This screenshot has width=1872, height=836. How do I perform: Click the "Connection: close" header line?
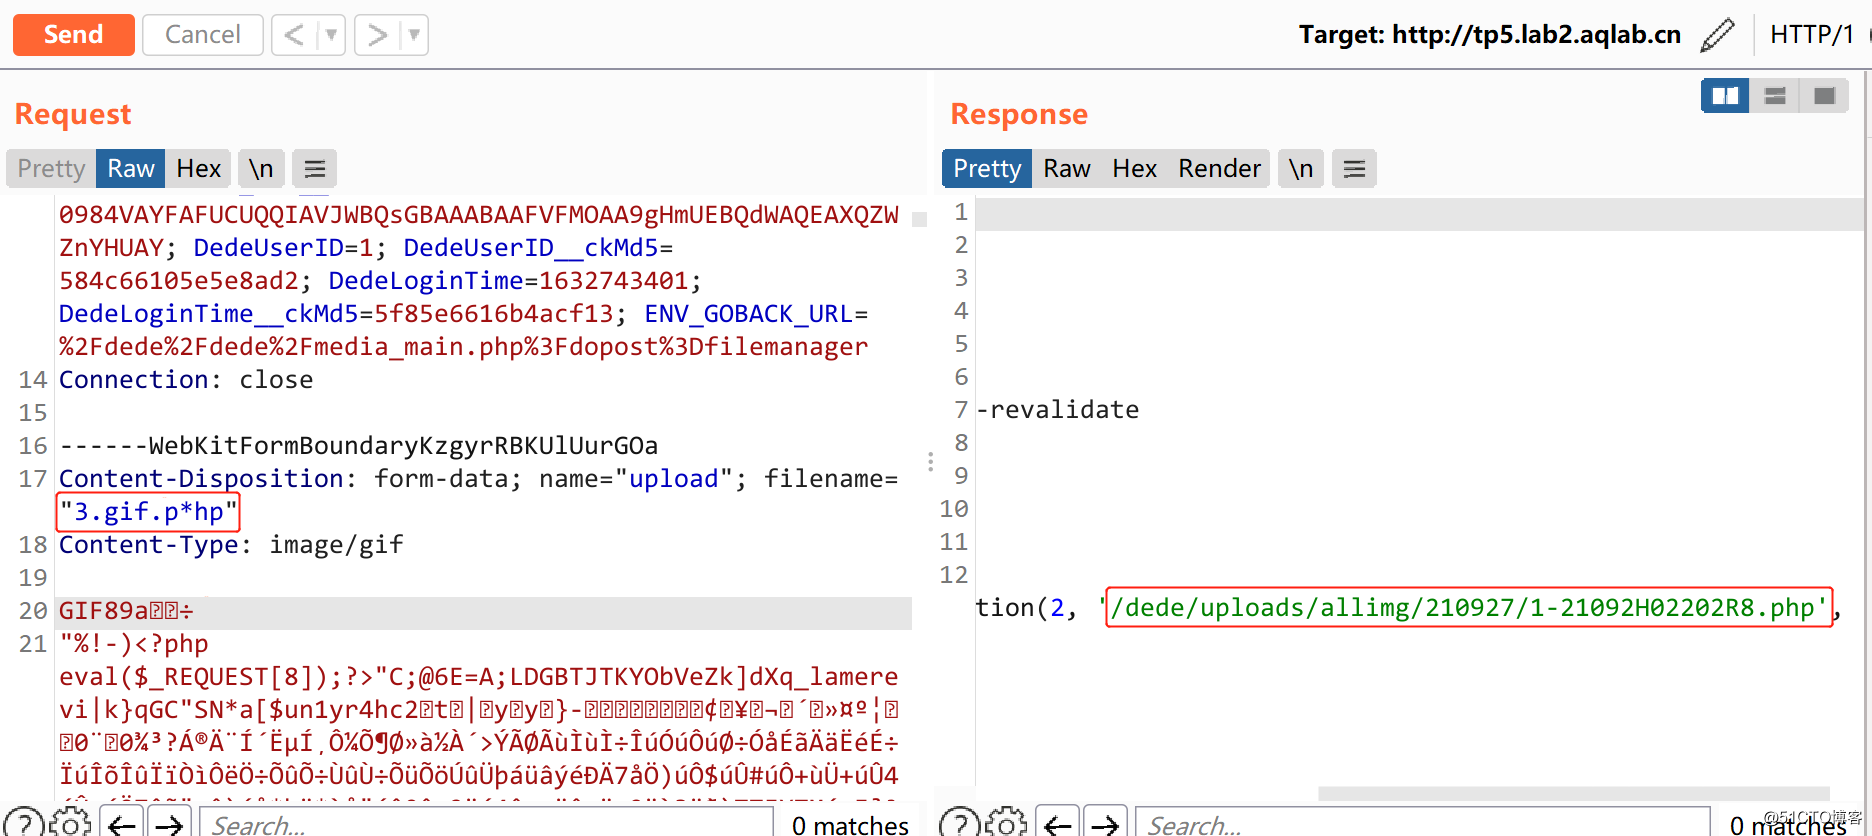(186, 380)
